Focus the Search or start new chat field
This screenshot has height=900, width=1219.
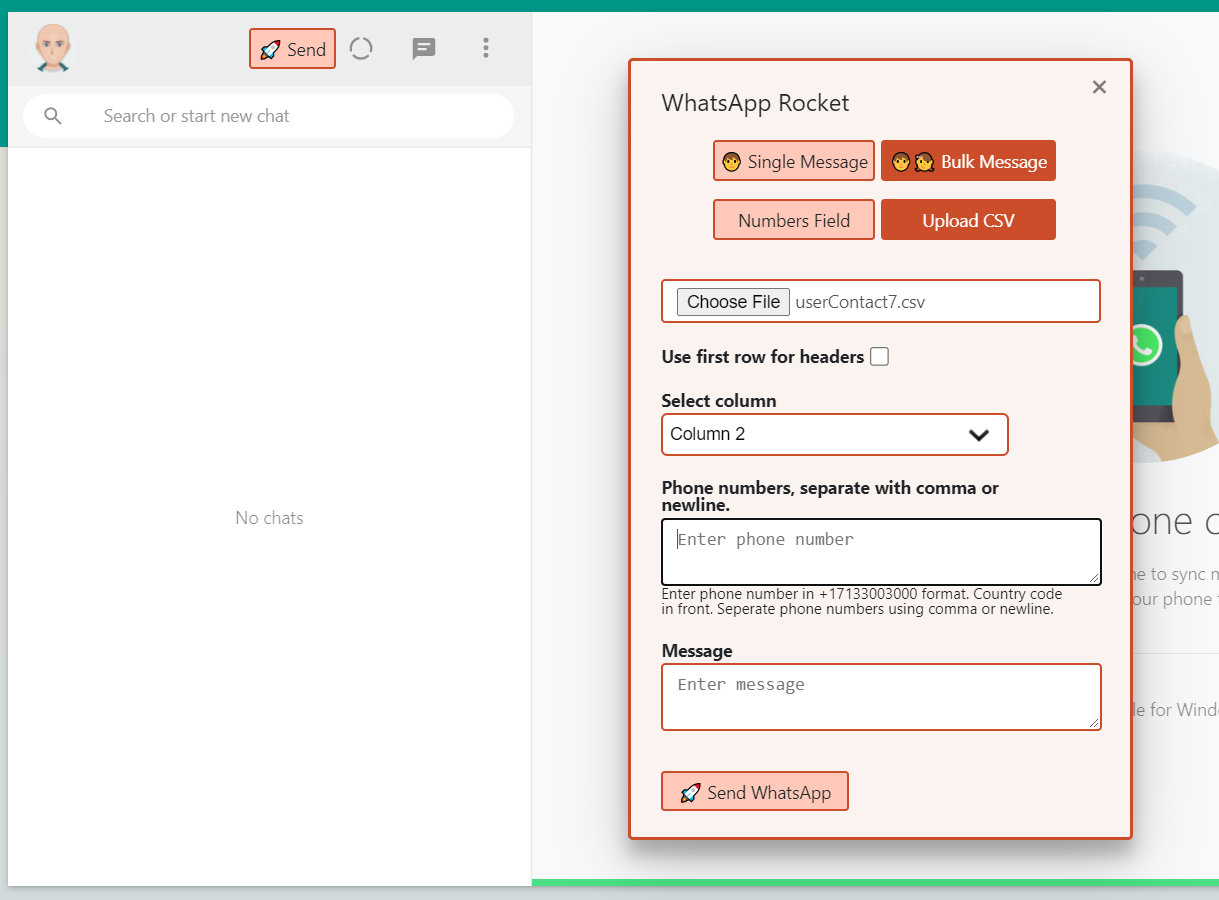[x=268, y=116]
